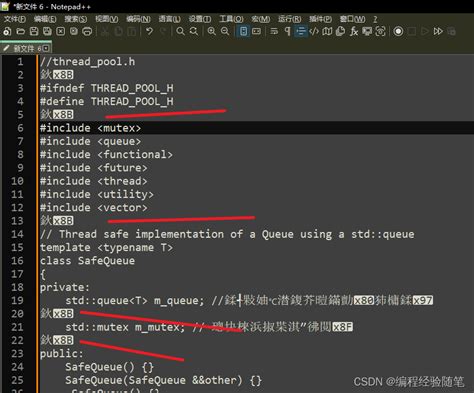The image size is (474, 393).
Task: Click the Copy toolbar icon
Action: pyautogui.click(x=118, y=31)
